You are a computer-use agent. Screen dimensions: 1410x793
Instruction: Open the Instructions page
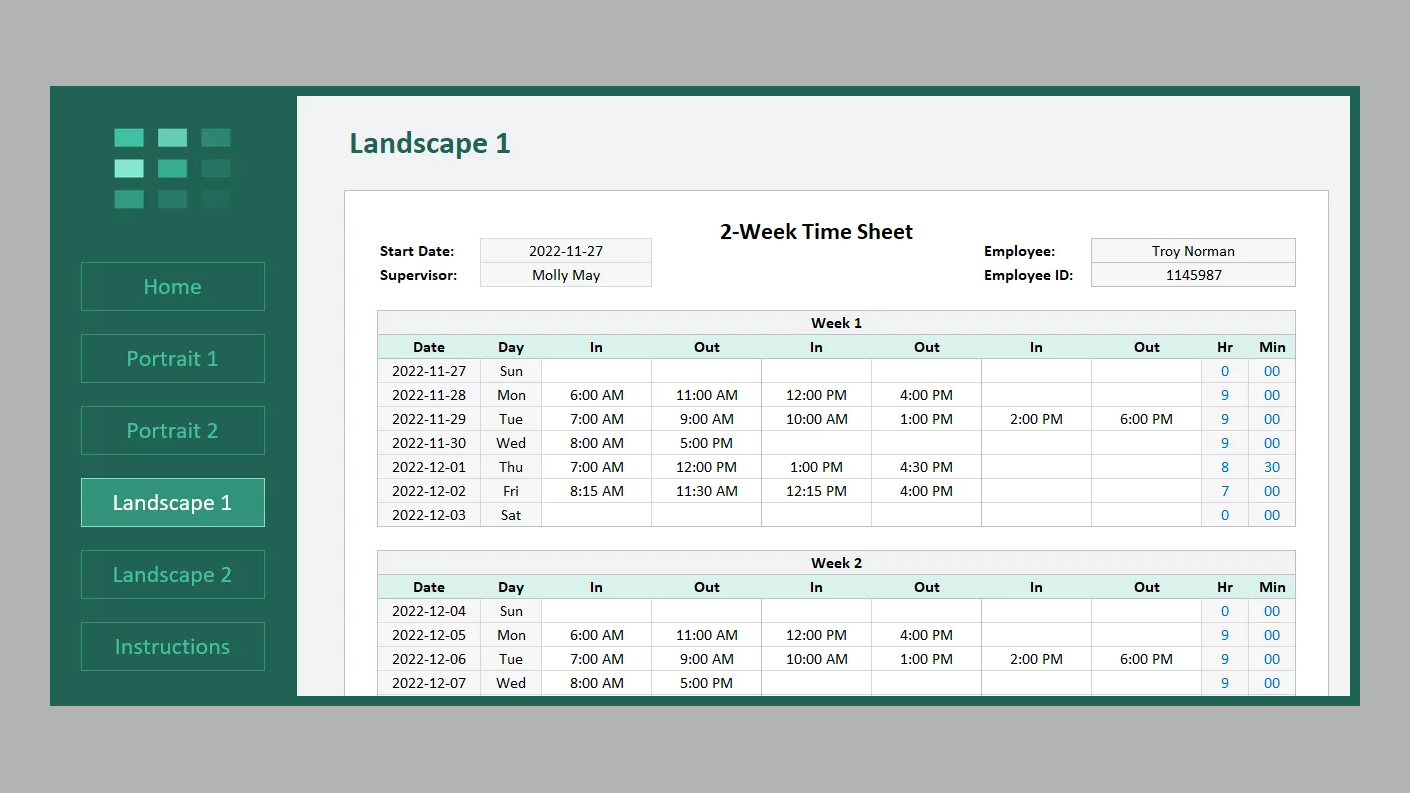click(x=172, y=647)
